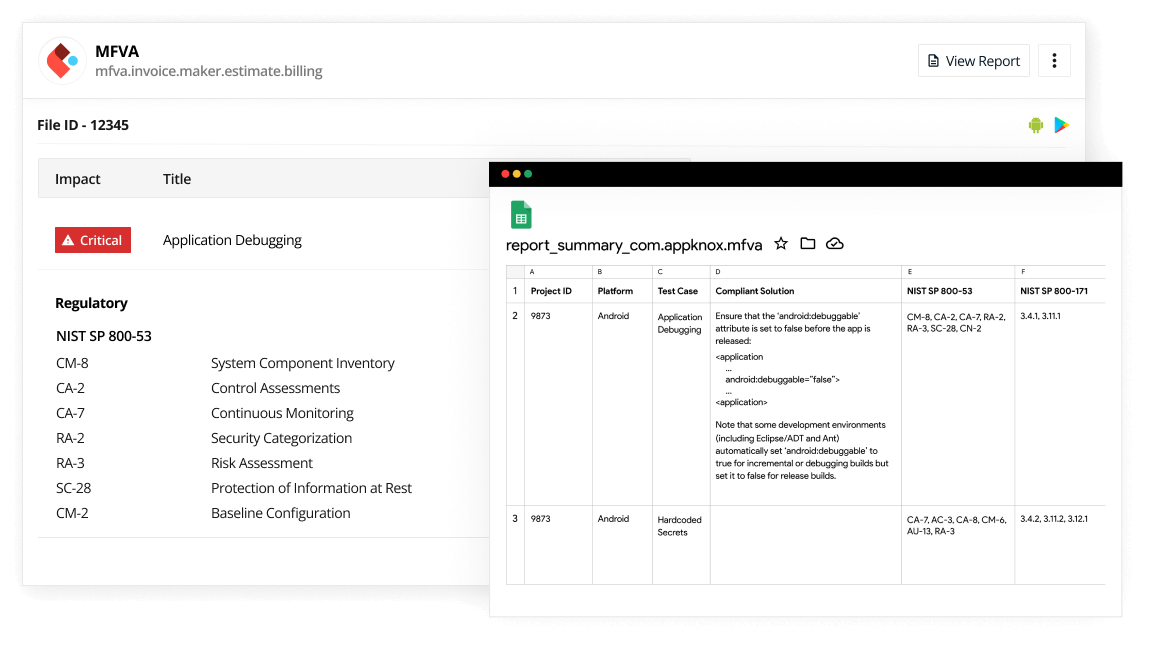Viewport: 1162px width, 657px height.
Task: Click the MFVA app logo icon
Action: coord(62,61)
